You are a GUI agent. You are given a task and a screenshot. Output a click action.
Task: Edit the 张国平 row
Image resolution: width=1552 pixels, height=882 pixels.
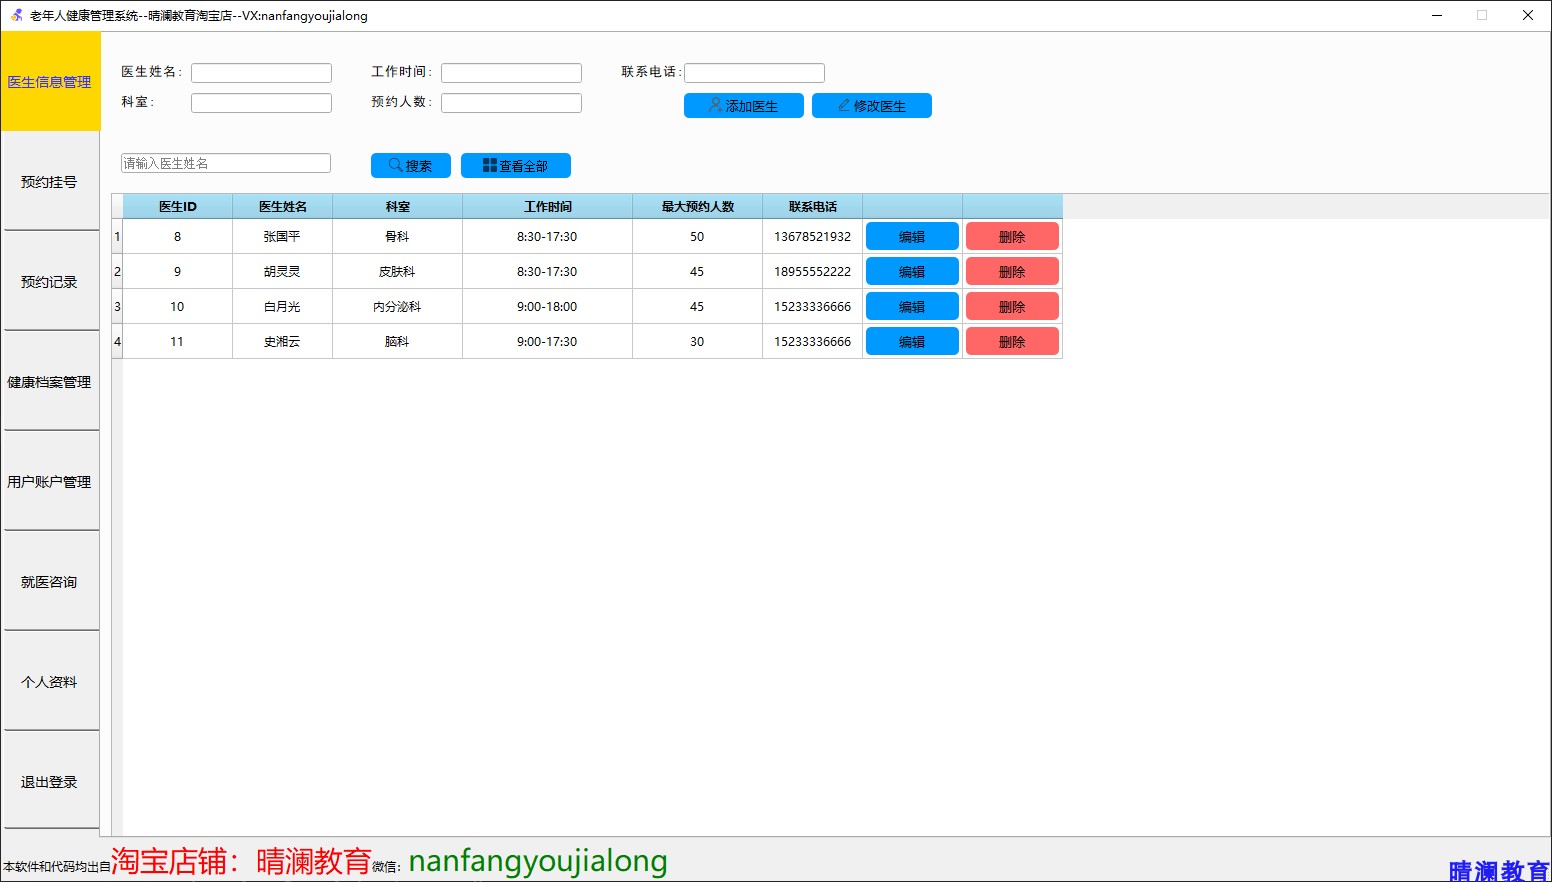tap(912, 237)
